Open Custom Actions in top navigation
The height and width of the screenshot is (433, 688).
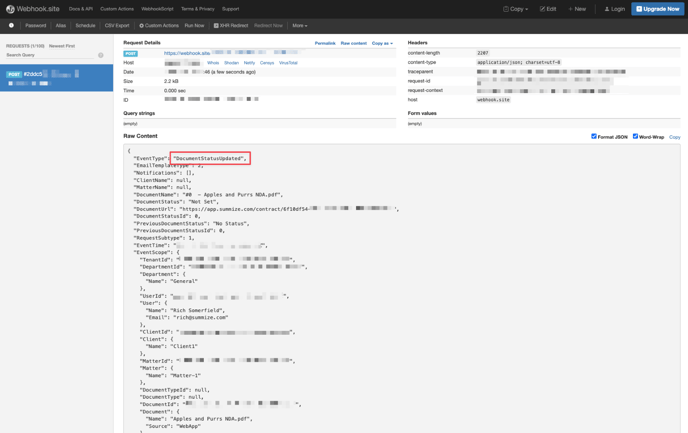pyautogui.click(x=117, y=9)
